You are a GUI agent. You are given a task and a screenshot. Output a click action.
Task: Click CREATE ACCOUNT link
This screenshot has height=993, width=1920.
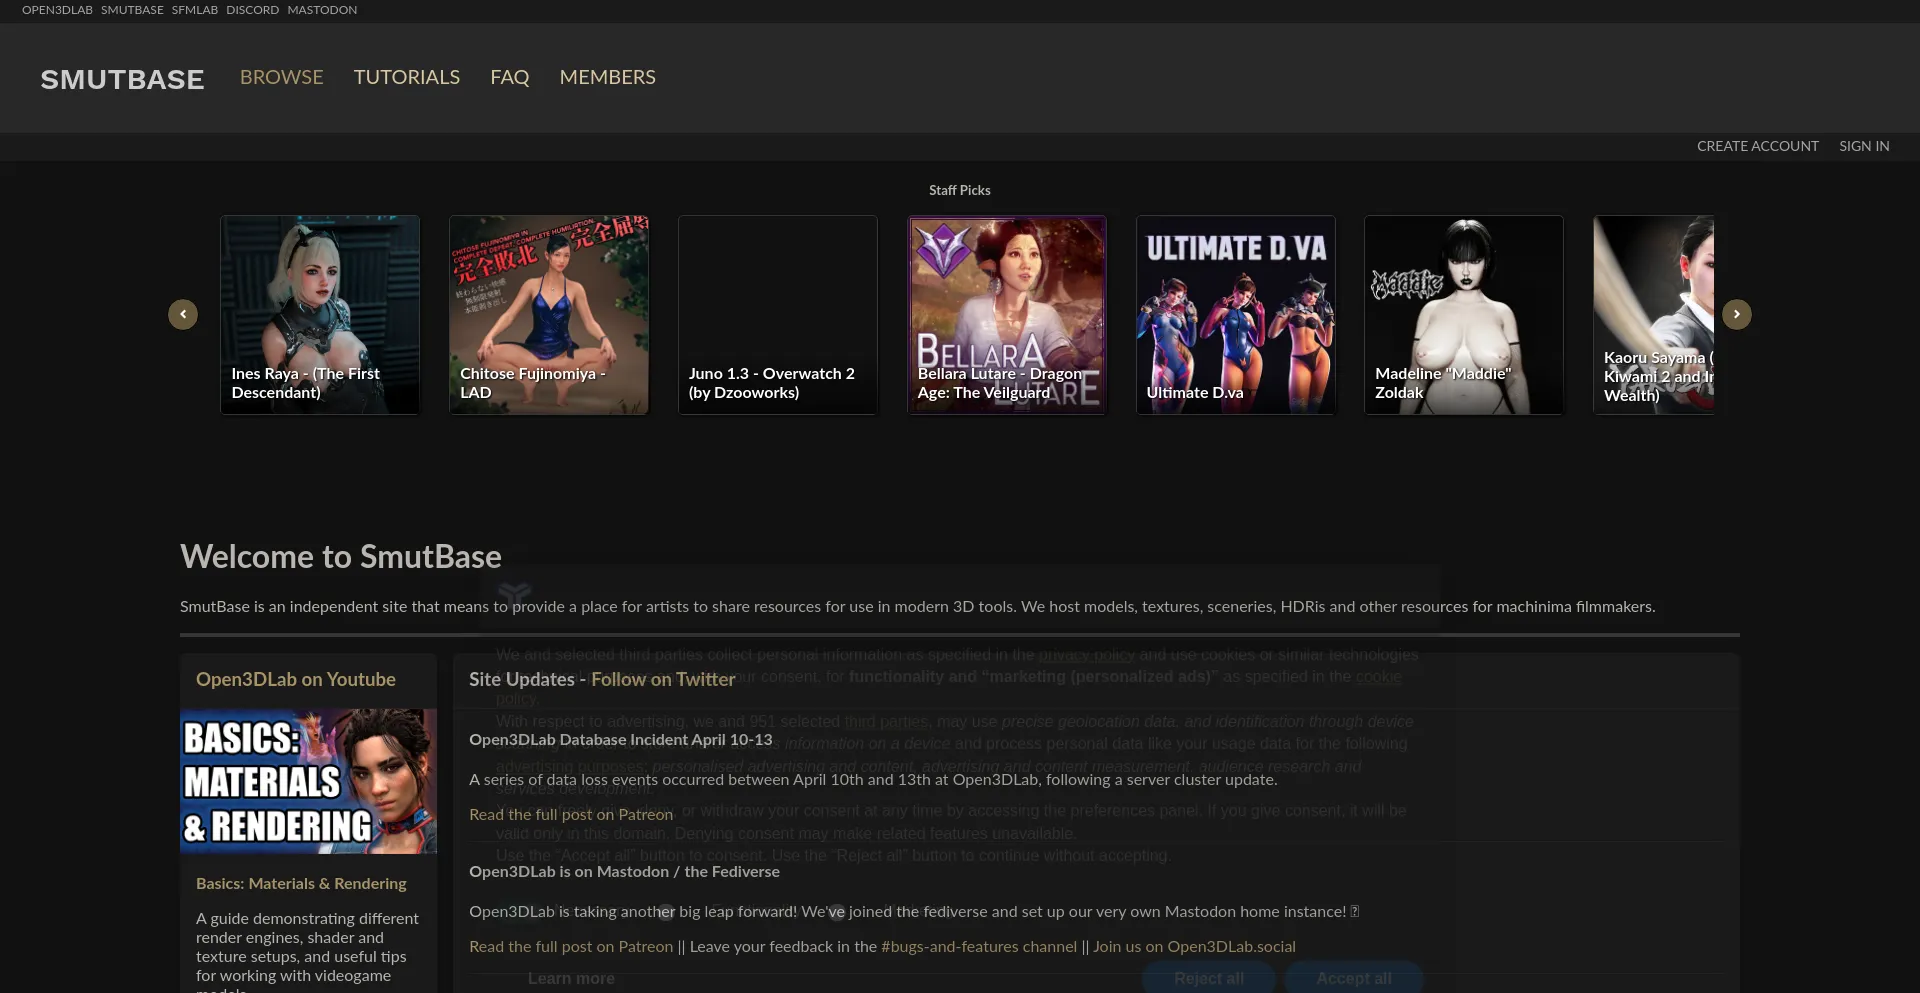pos(1757,146)
